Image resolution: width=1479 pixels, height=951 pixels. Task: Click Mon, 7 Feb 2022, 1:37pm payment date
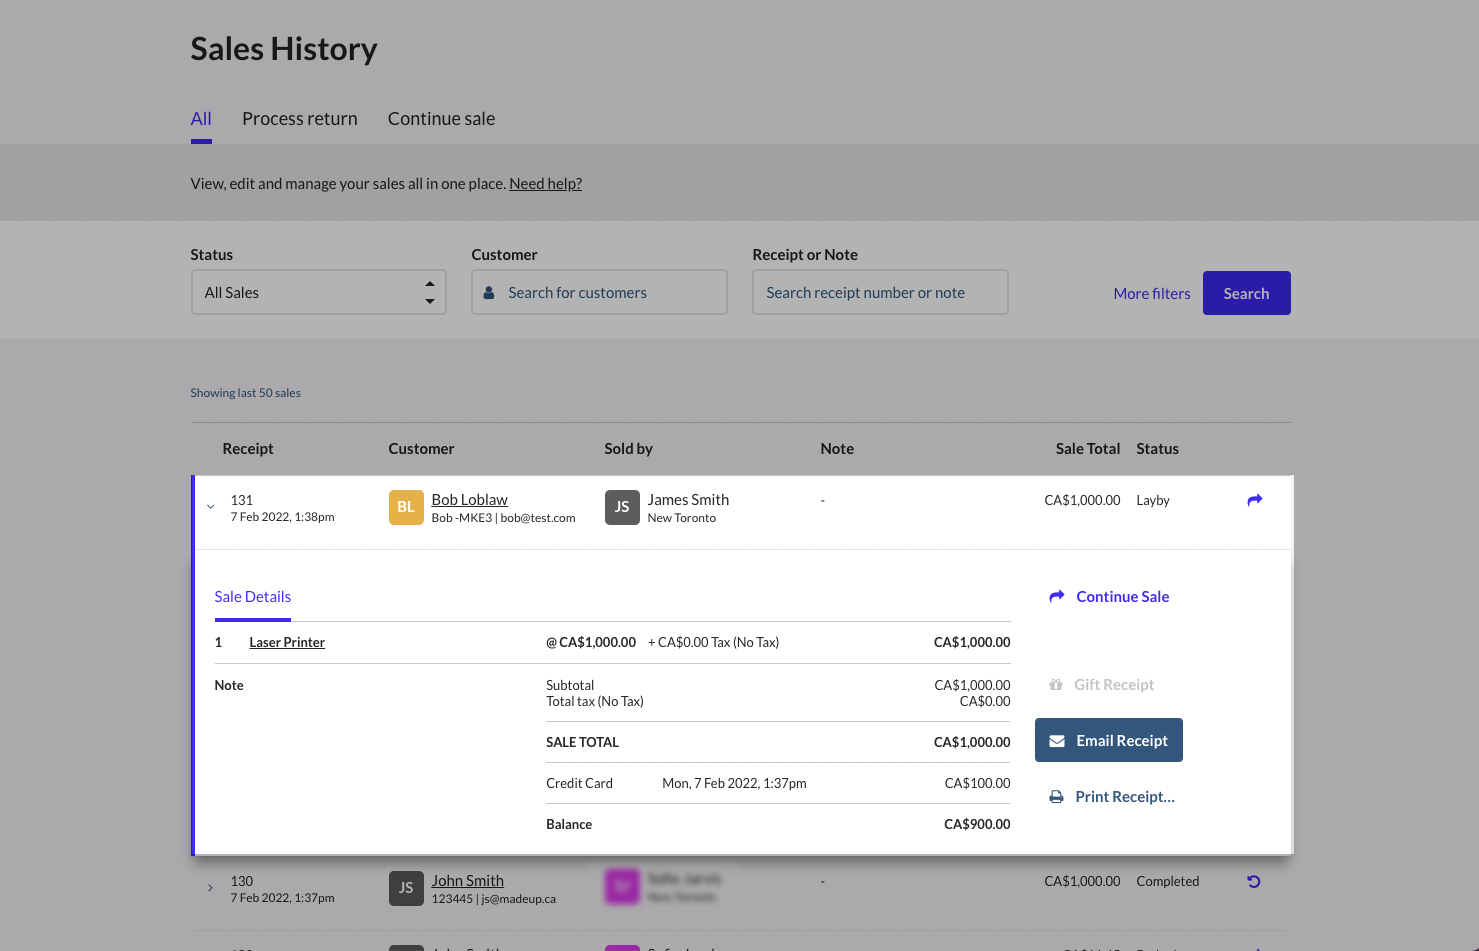tap(734, 784)
